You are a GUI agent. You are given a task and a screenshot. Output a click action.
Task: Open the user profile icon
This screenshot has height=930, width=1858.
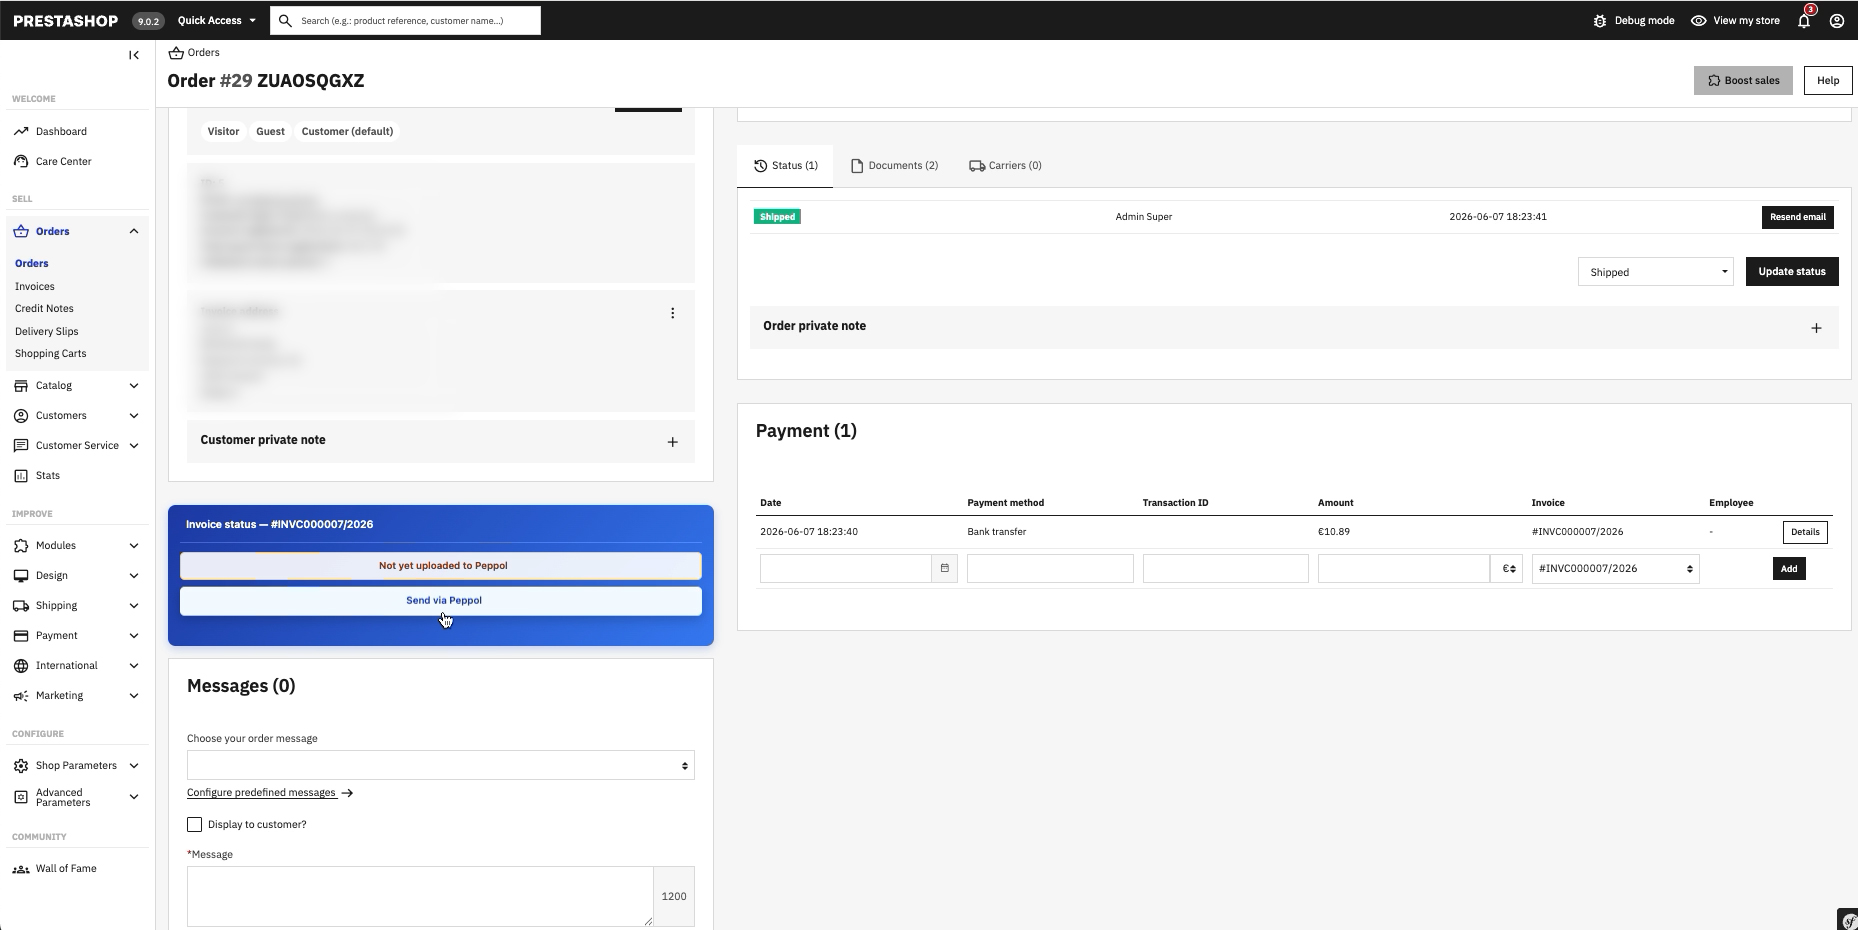tap(1837, 20)
